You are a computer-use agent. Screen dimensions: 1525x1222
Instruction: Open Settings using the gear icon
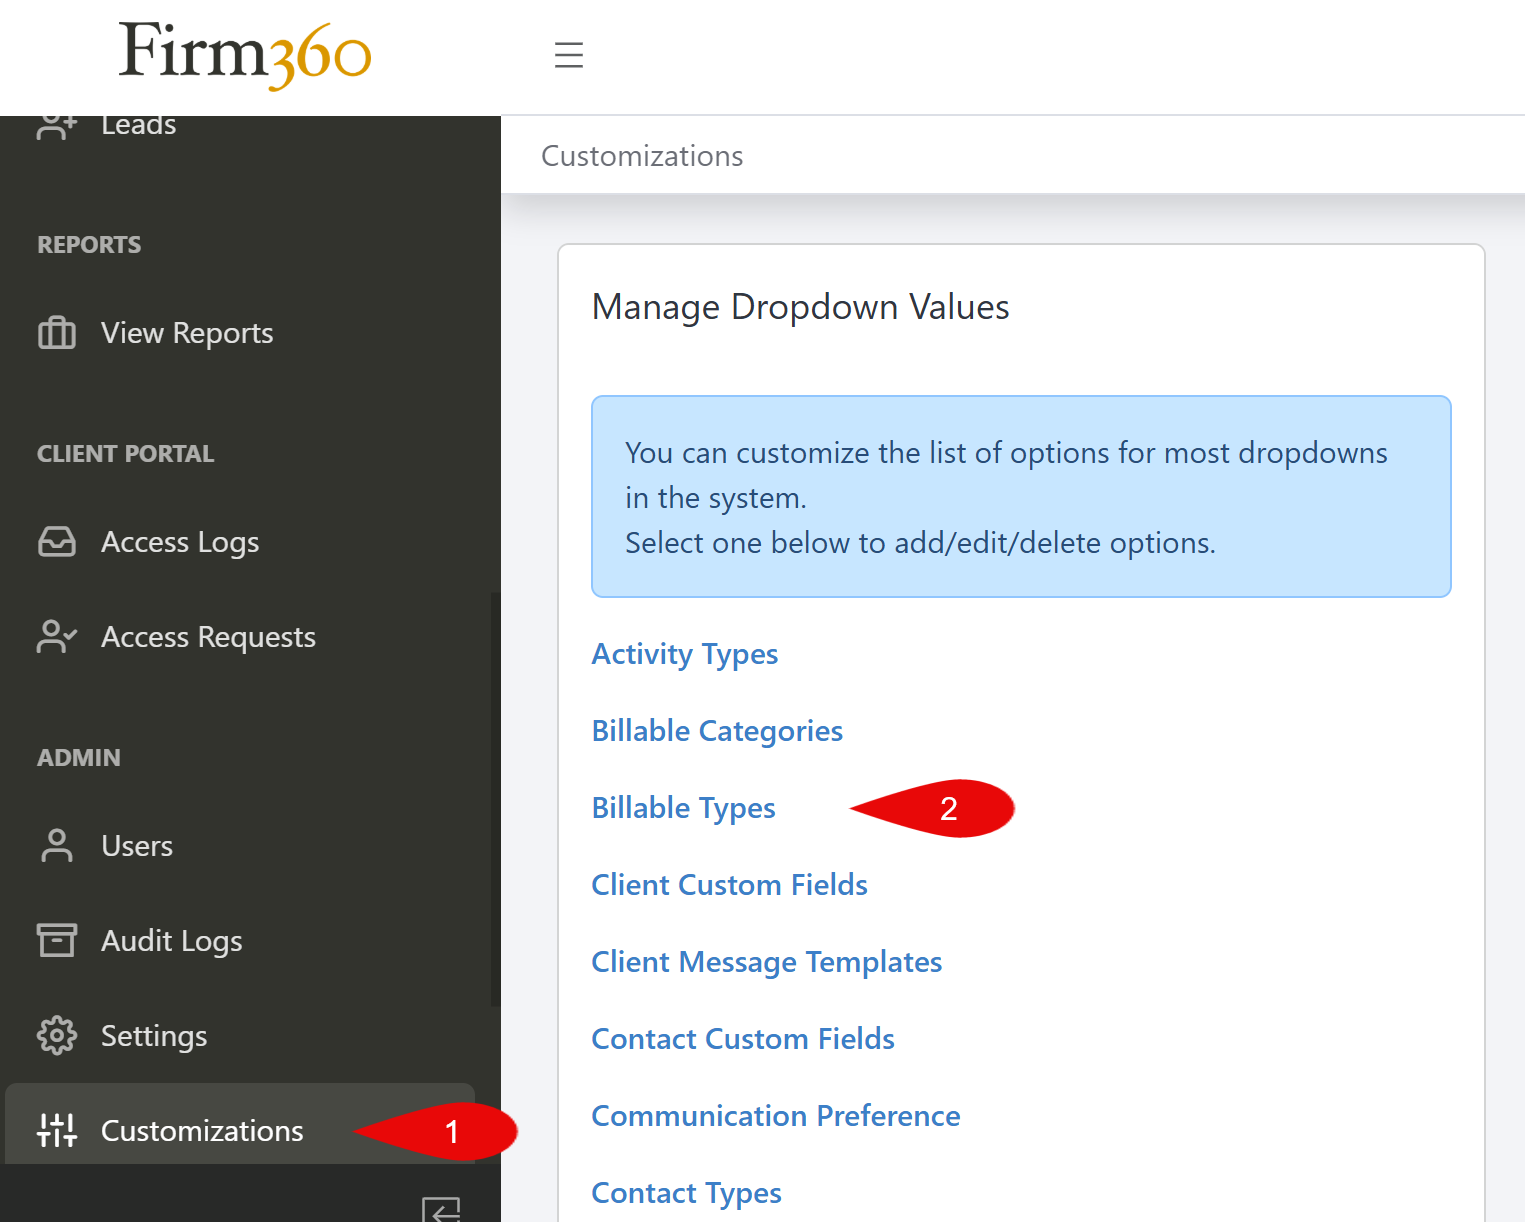[57, 1036]
